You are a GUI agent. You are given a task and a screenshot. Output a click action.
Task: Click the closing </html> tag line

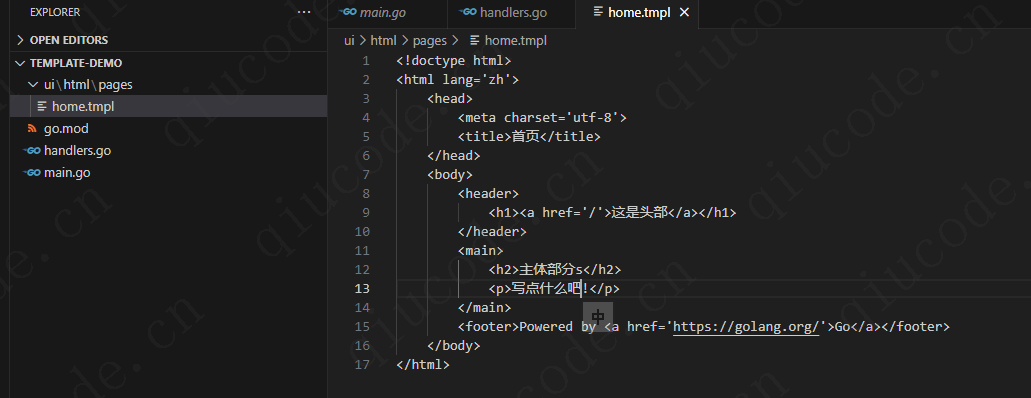click(423, 364)
